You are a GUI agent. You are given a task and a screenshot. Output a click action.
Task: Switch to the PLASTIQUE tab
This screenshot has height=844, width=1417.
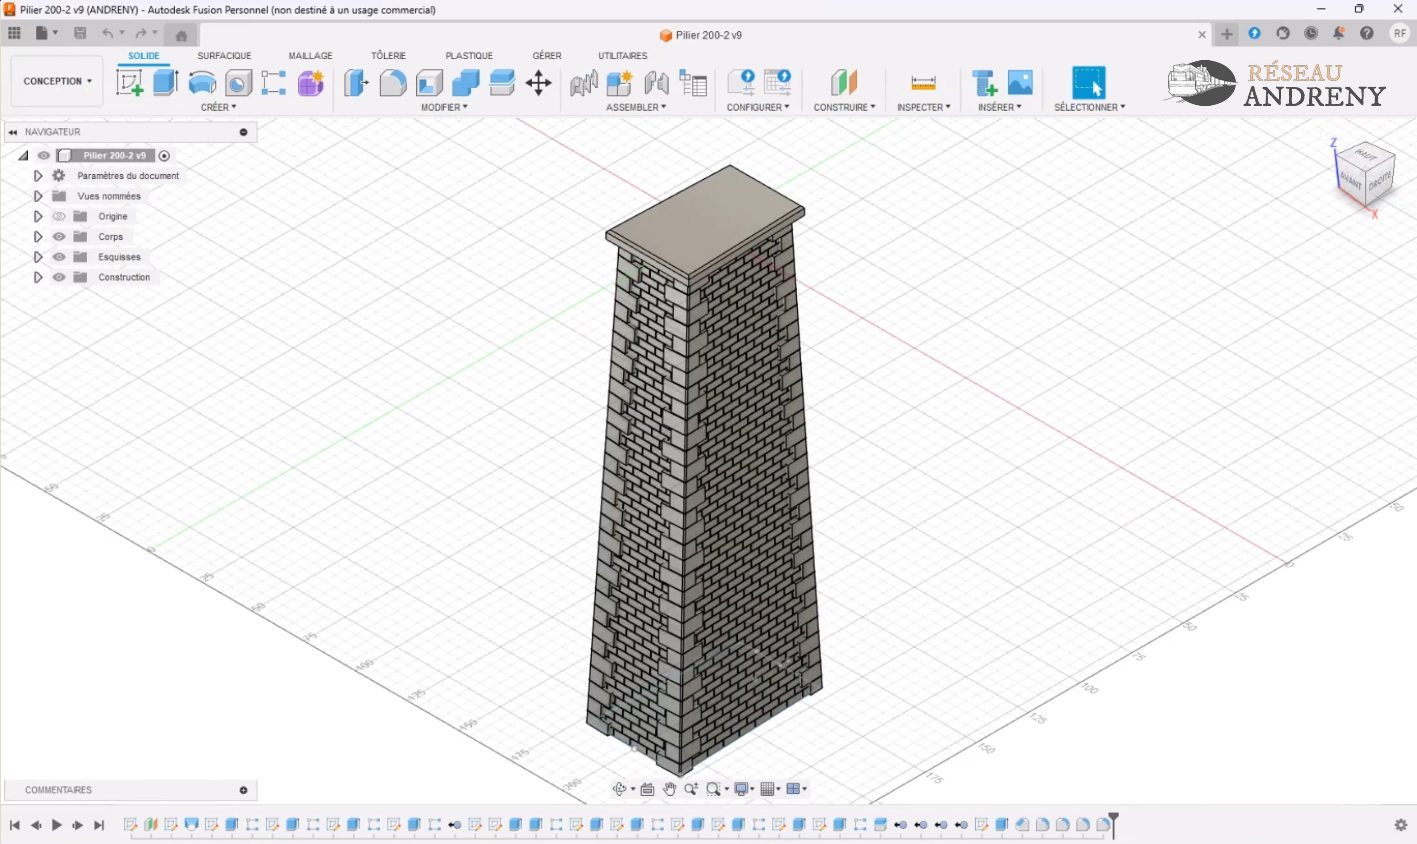point(469,56)
